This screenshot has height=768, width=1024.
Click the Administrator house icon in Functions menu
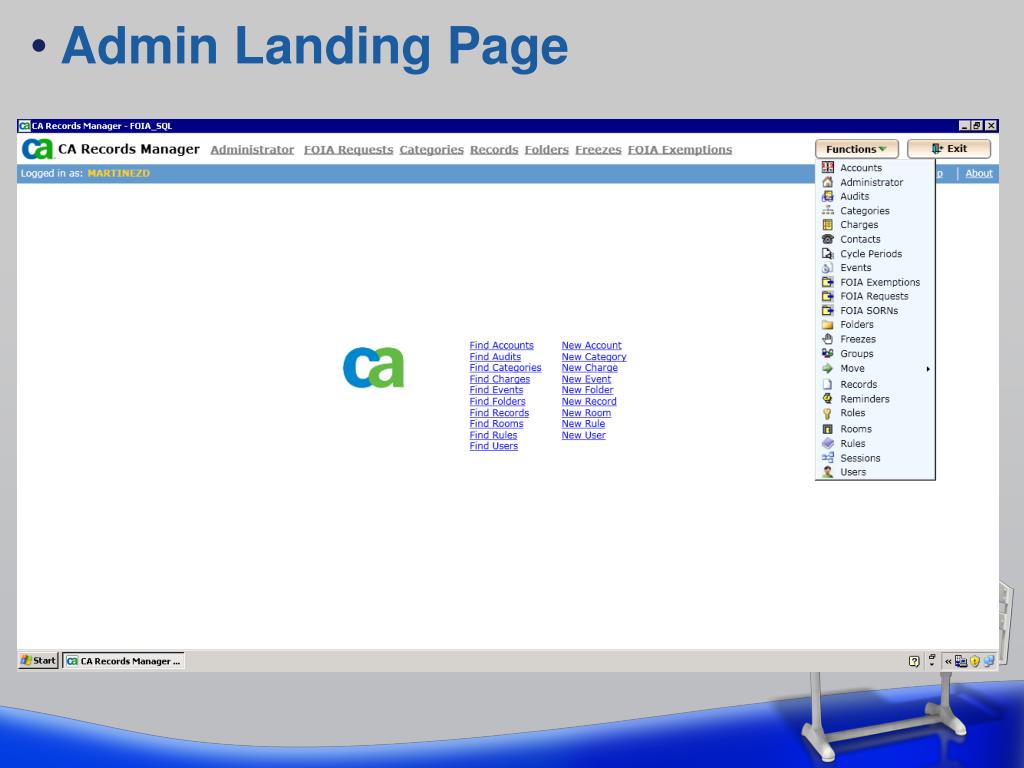coord(827,182)
